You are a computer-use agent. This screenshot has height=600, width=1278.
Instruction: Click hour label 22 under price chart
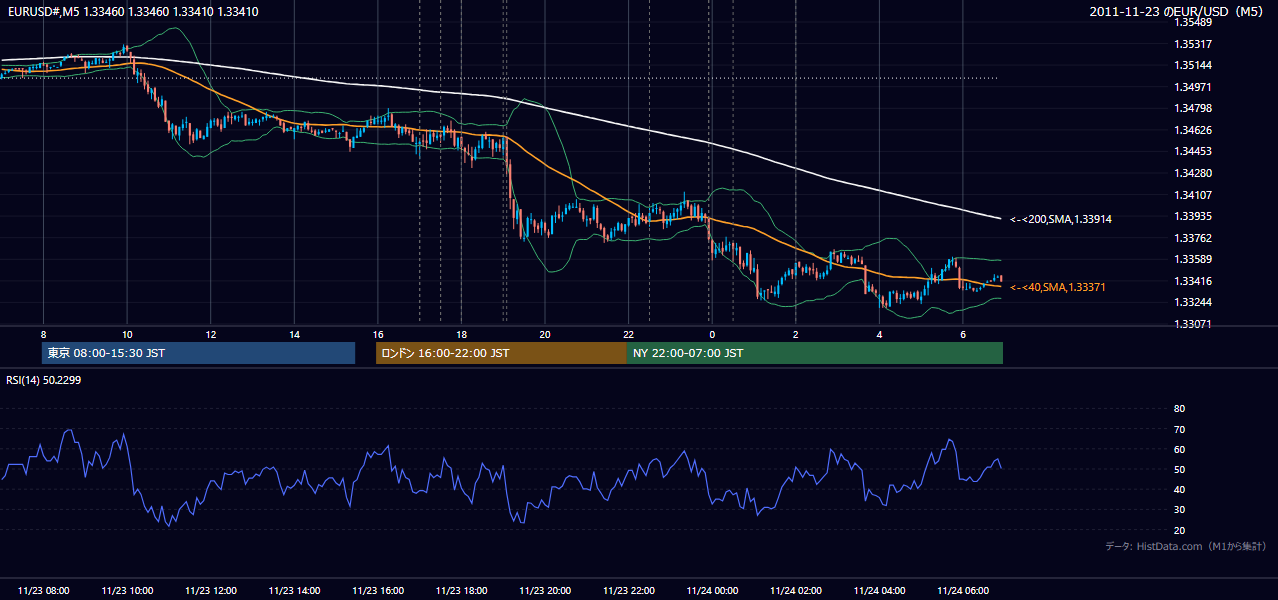pos(628,334)
